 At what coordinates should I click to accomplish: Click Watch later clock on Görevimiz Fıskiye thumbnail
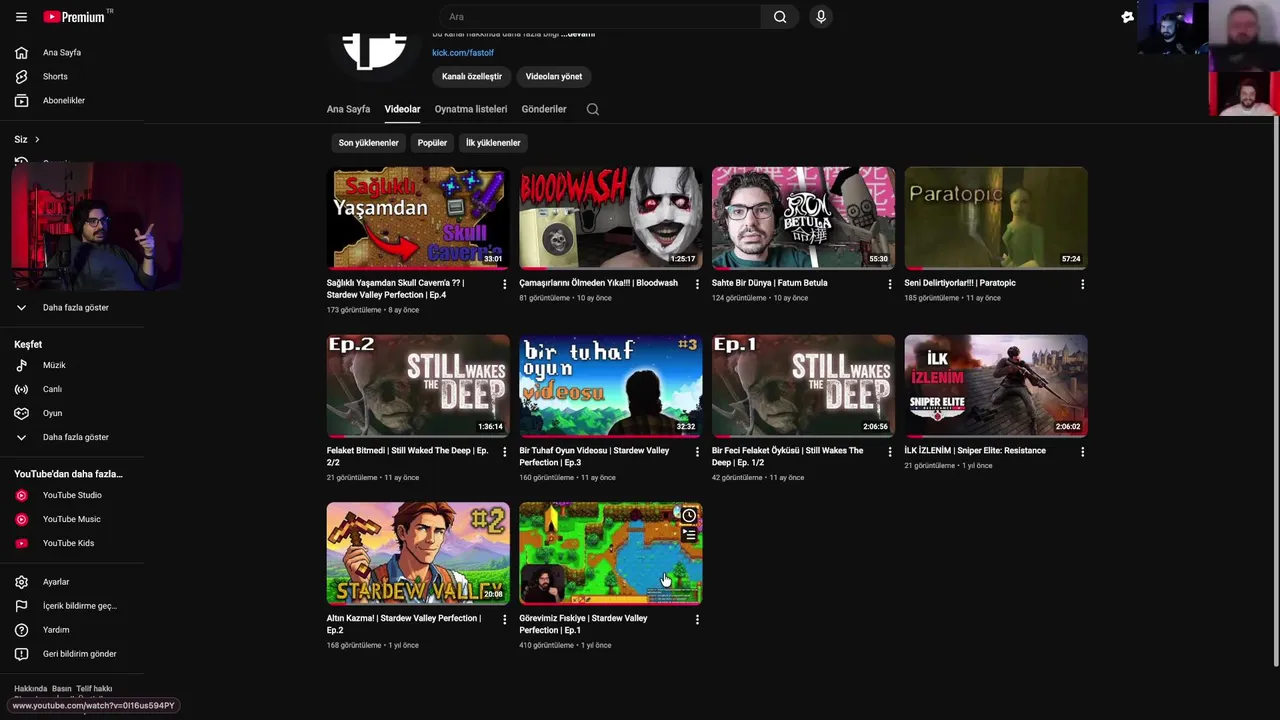coord(689,516)
